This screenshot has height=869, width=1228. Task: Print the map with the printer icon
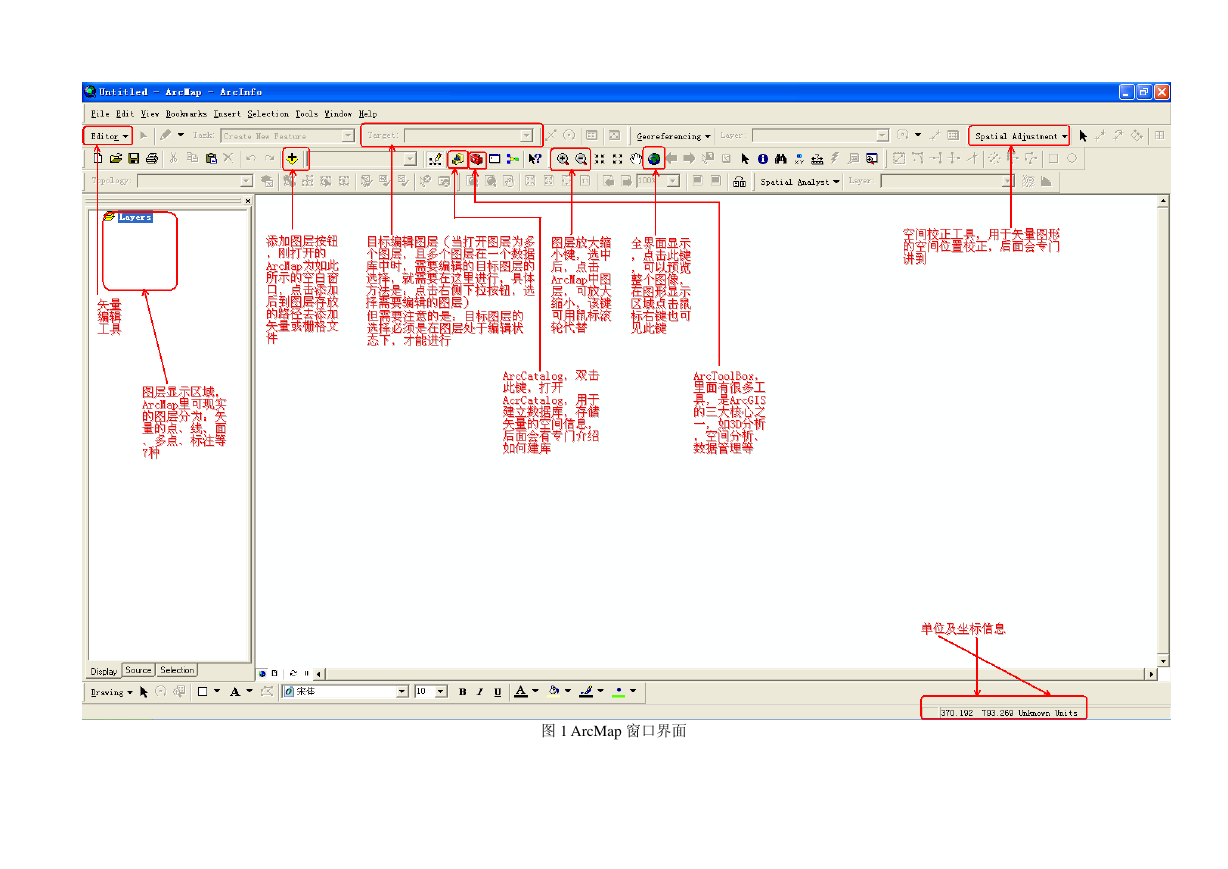(x=152, y=158)
